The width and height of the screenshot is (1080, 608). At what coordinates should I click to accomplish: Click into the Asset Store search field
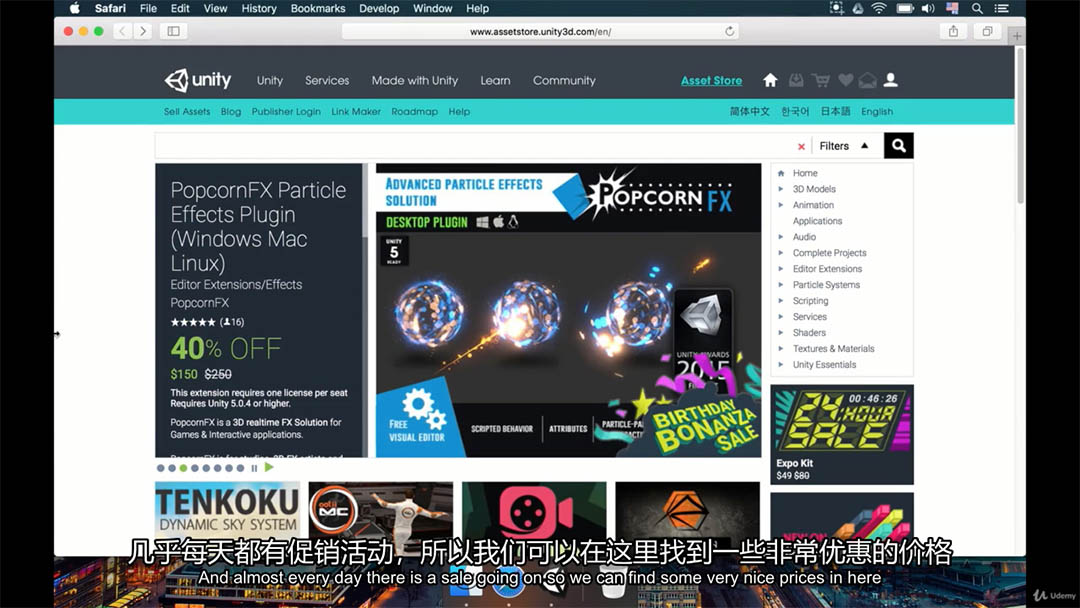tap(474, 146)
